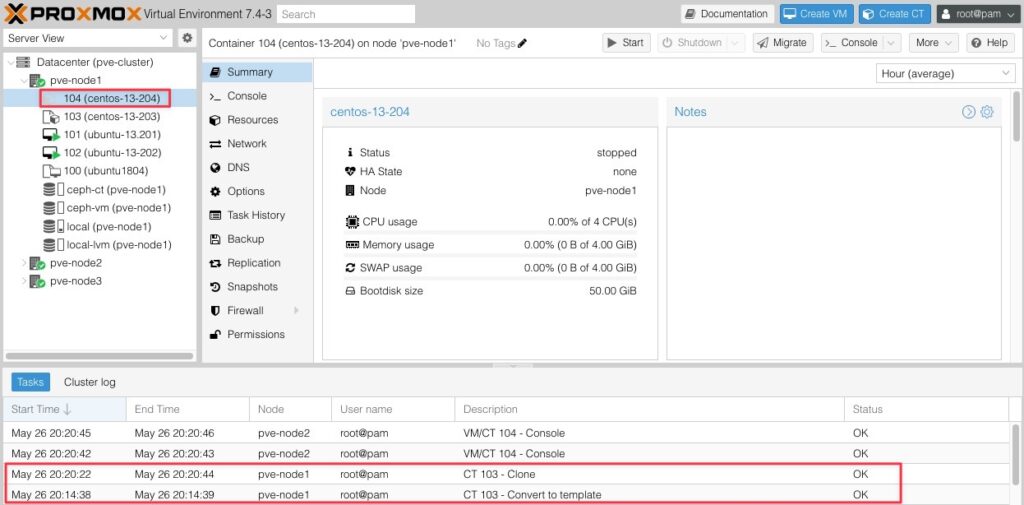Open the Task History menu item
The width and height of the screenshot is (1024, 505).
(257, 215)
